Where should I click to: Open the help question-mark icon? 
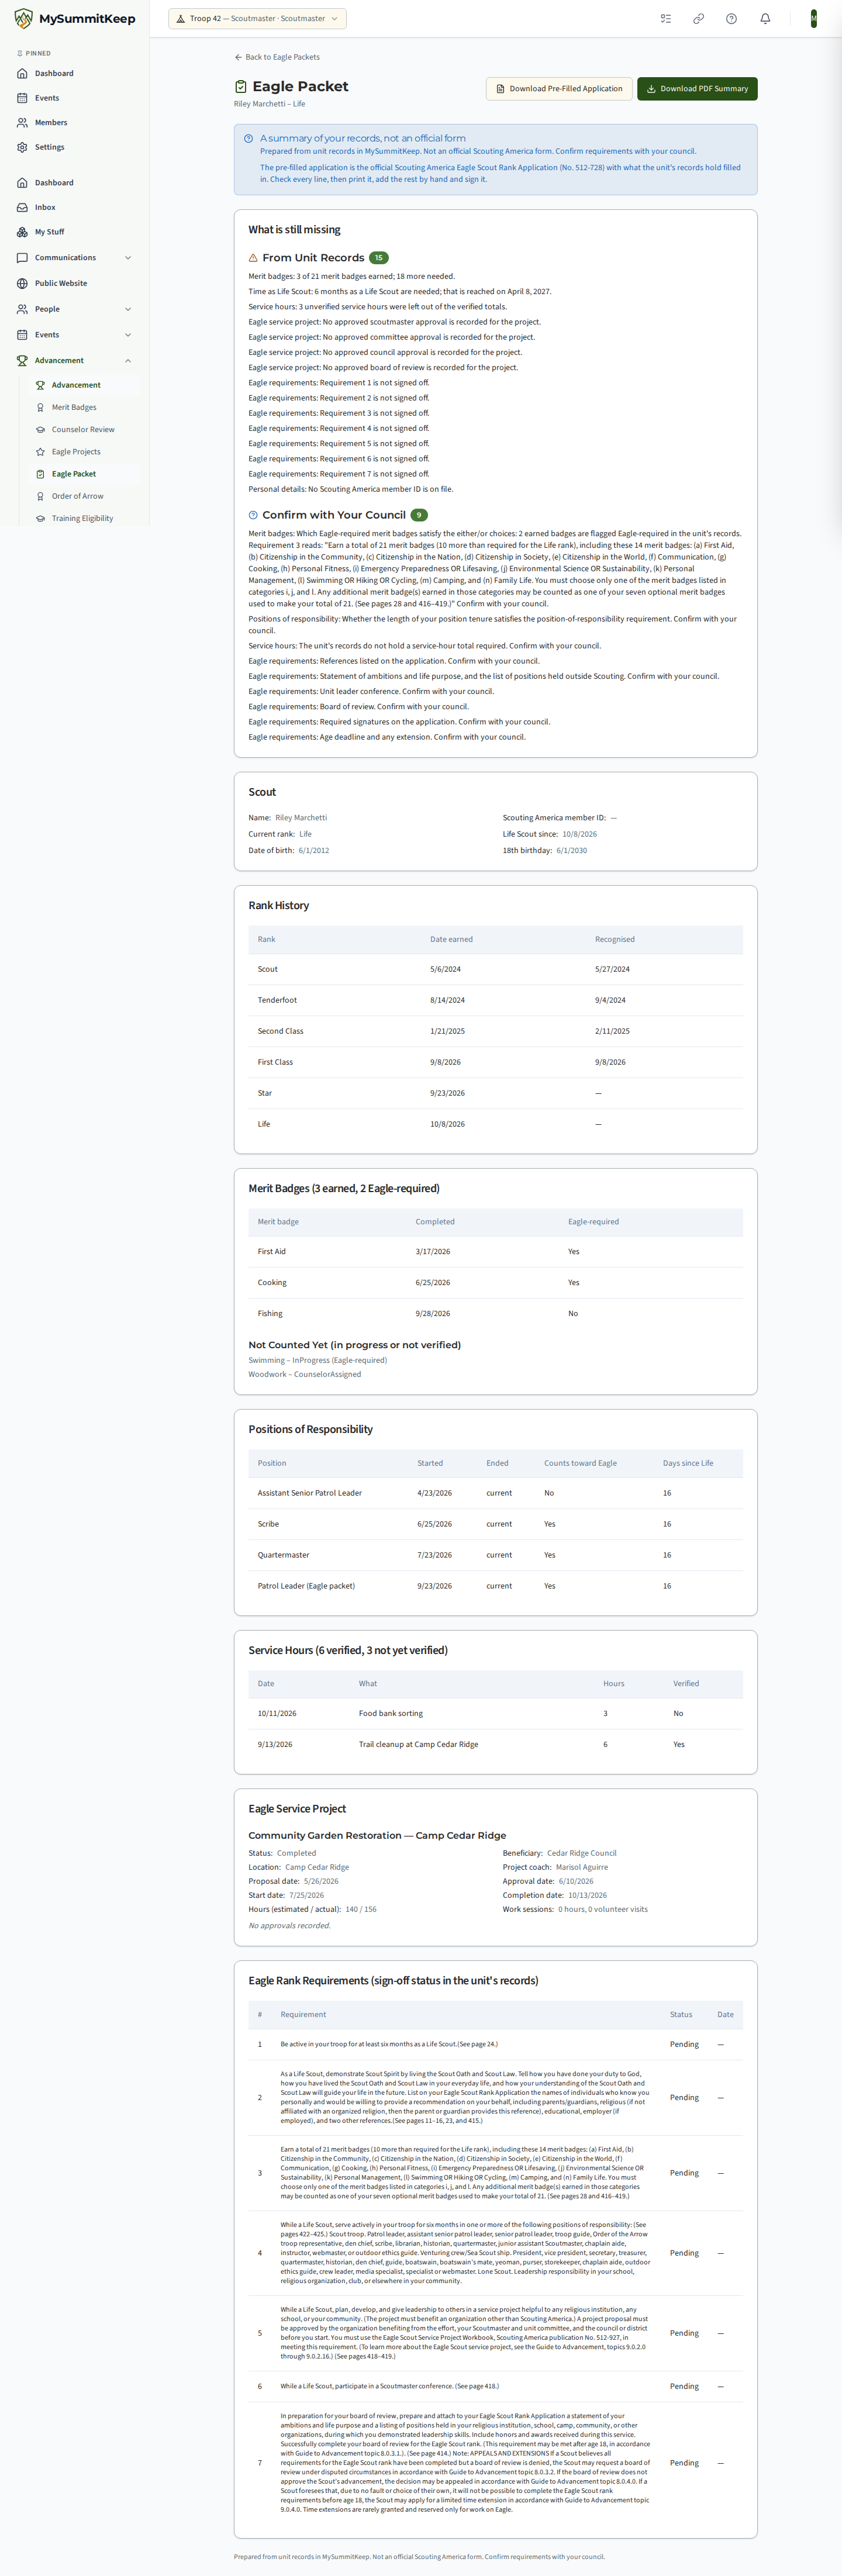[x=732, y=18]
